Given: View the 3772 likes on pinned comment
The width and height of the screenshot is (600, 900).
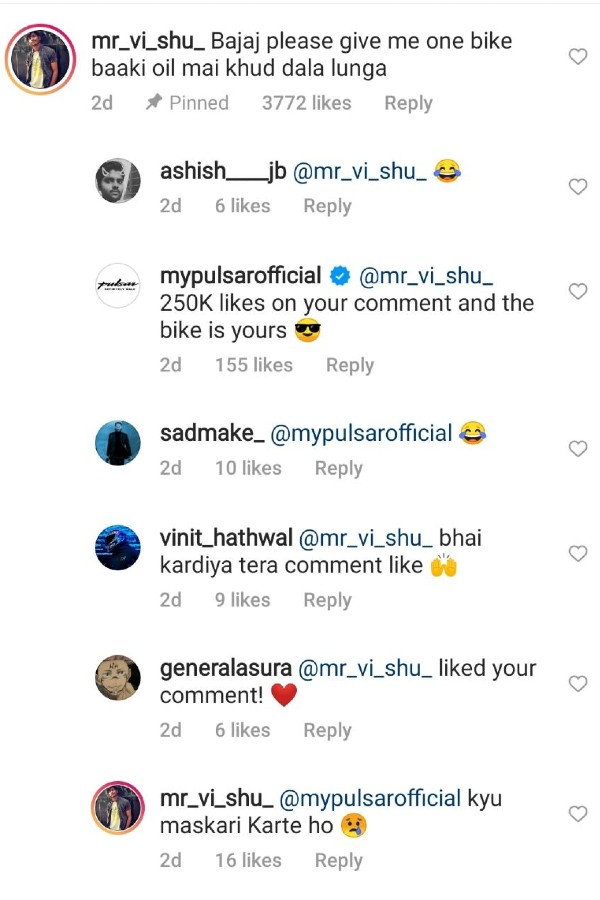Looking at the screenshot, I should pos(306,103).
